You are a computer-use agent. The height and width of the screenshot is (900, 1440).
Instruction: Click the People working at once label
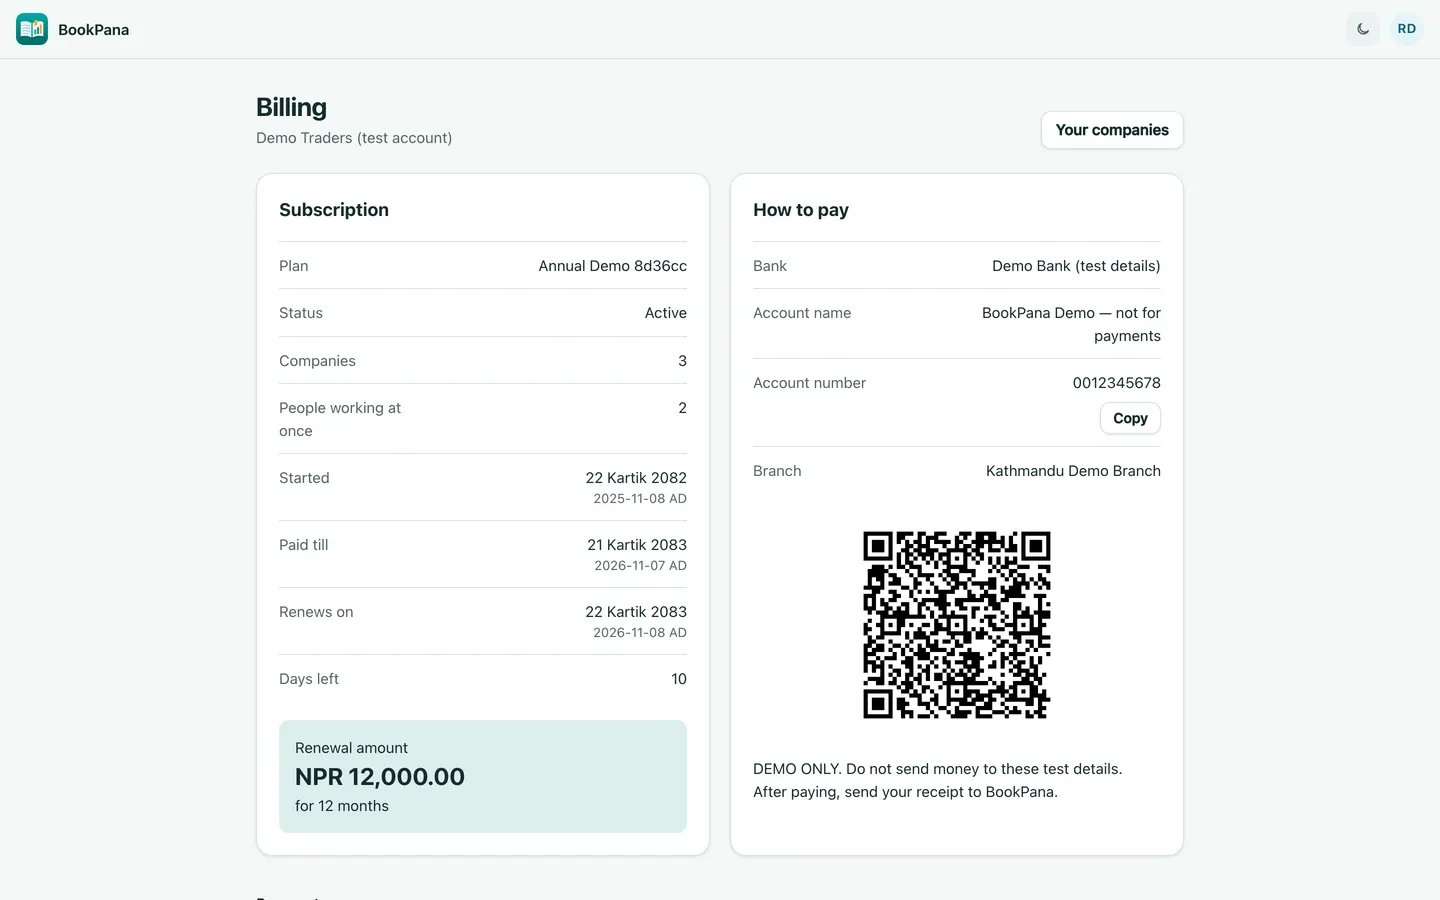(x=340, y=420)
